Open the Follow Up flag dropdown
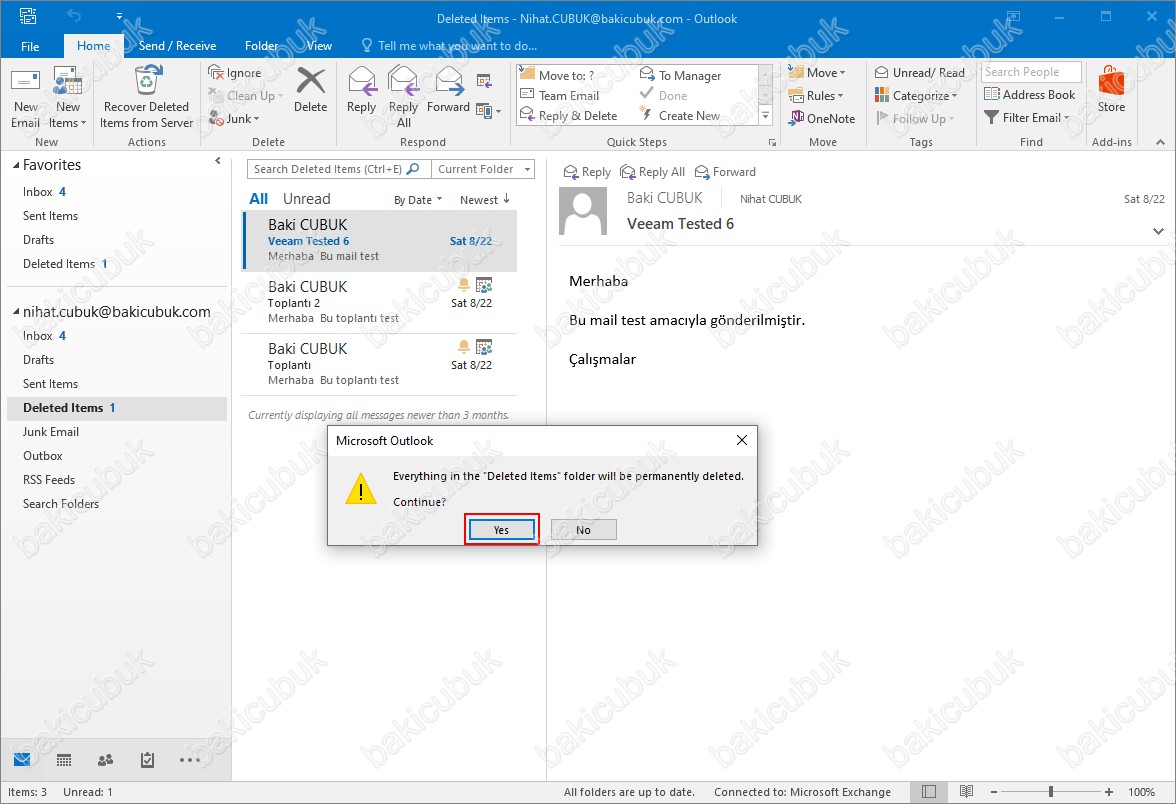 pyautogui.click(x=915, y=118)
